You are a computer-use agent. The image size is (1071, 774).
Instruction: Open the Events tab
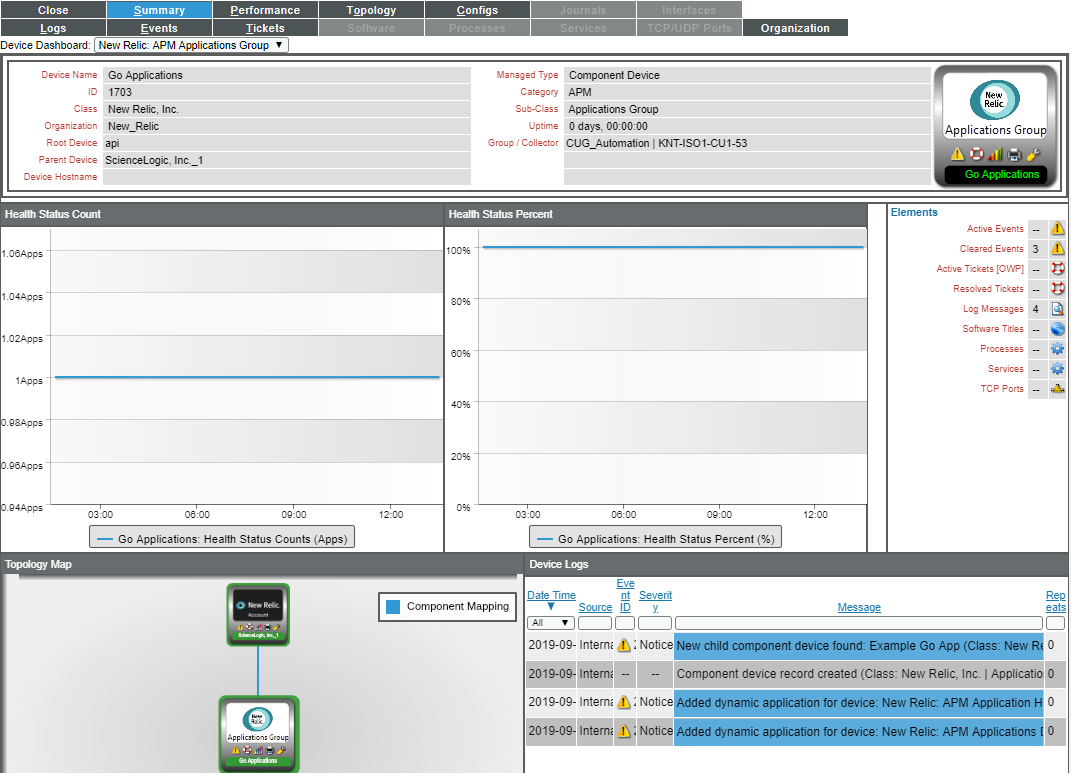[x=159, y=27]
